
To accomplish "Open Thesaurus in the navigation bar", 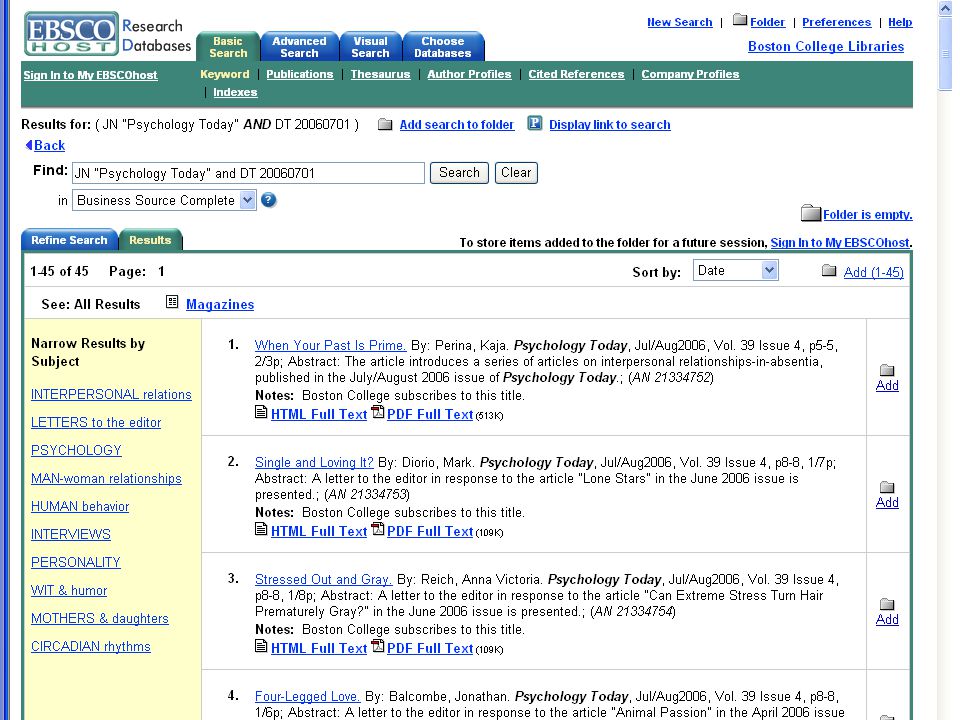I will click(380, 74).
